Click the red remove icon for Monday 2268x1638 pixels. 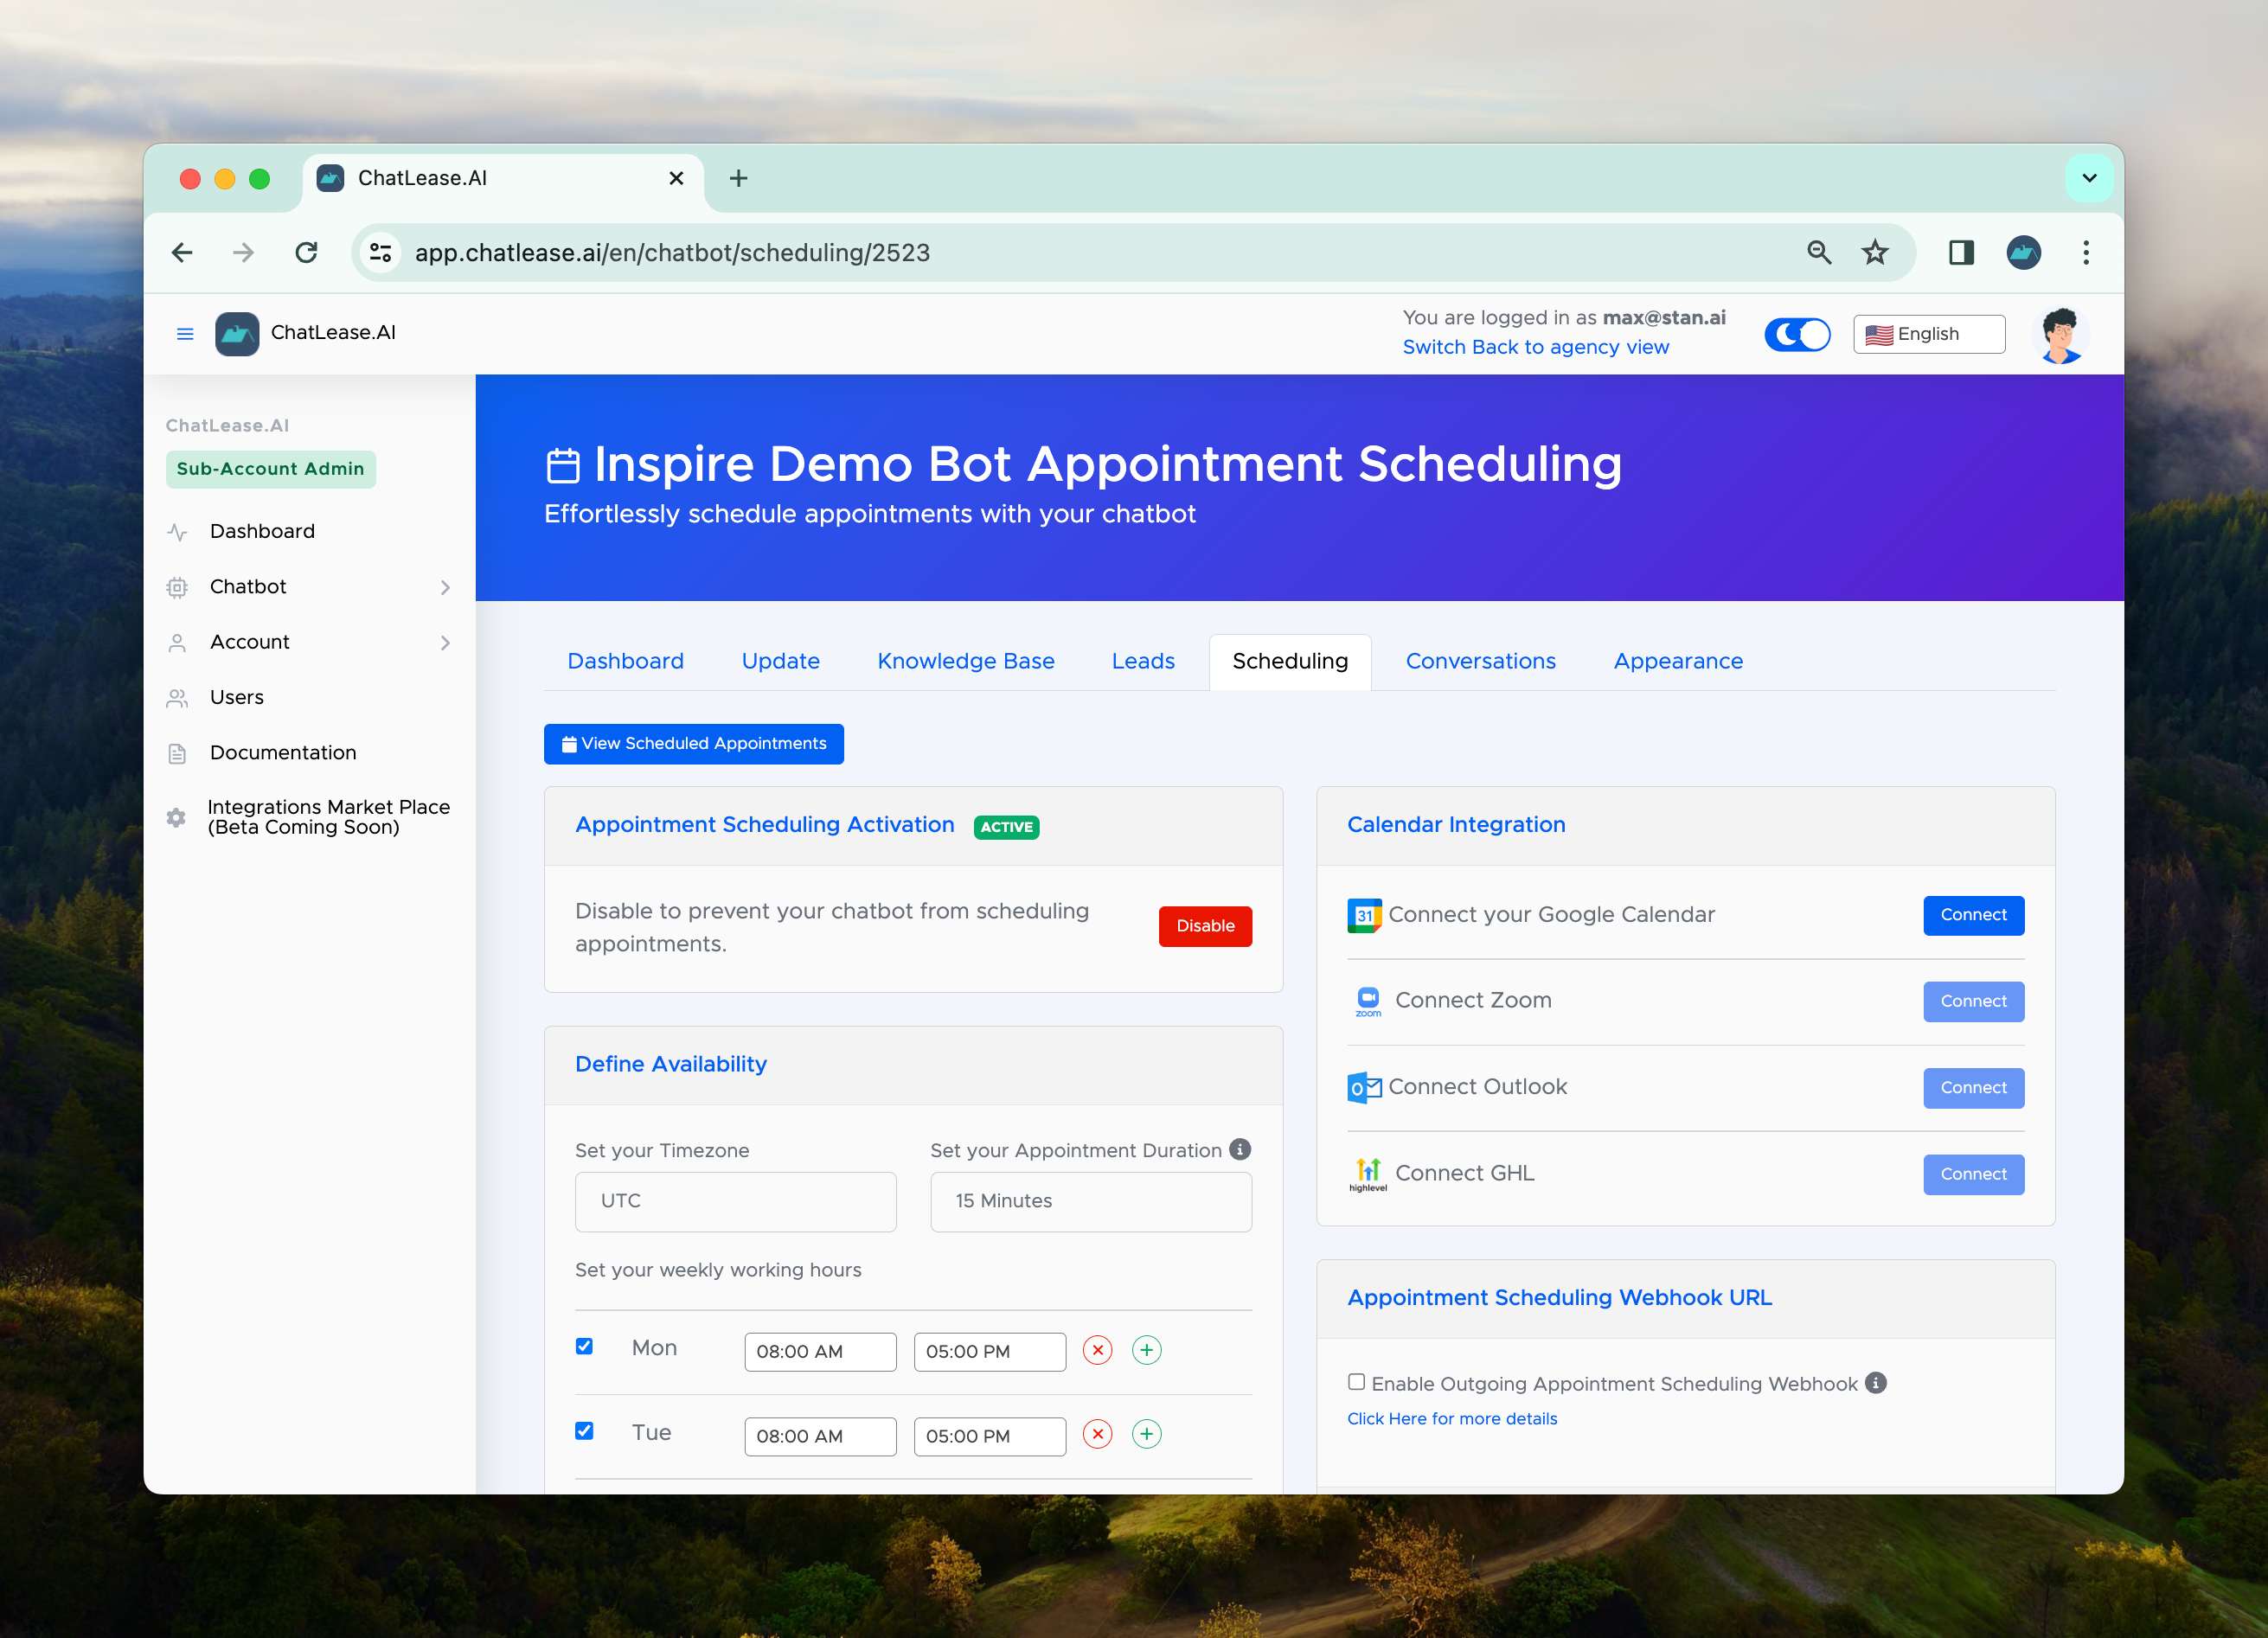point(1097,1350)
